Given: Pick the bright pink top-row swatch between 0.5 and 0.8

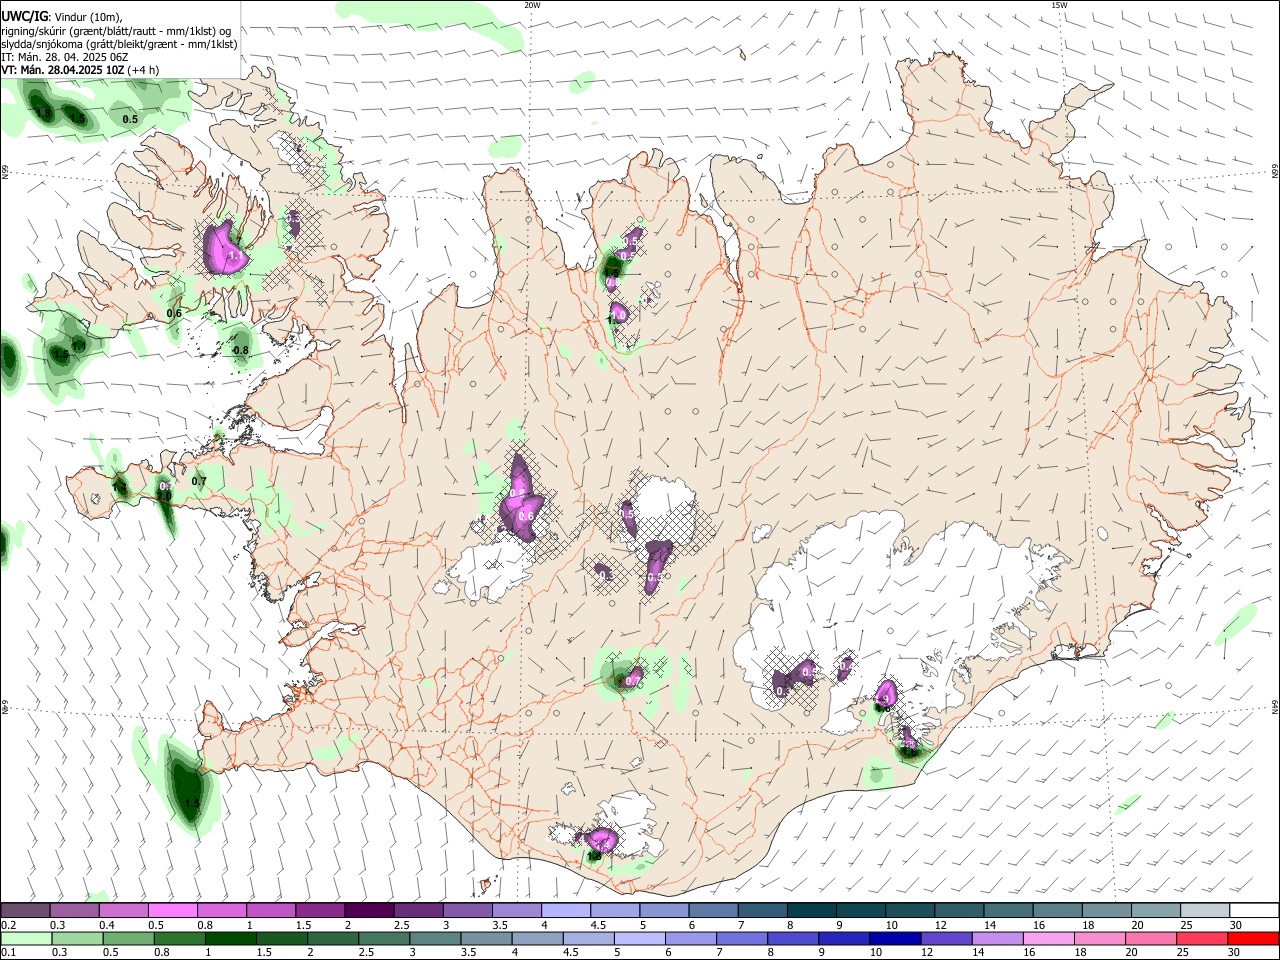Looking at the screenshot, I should [x=173, y=910].
